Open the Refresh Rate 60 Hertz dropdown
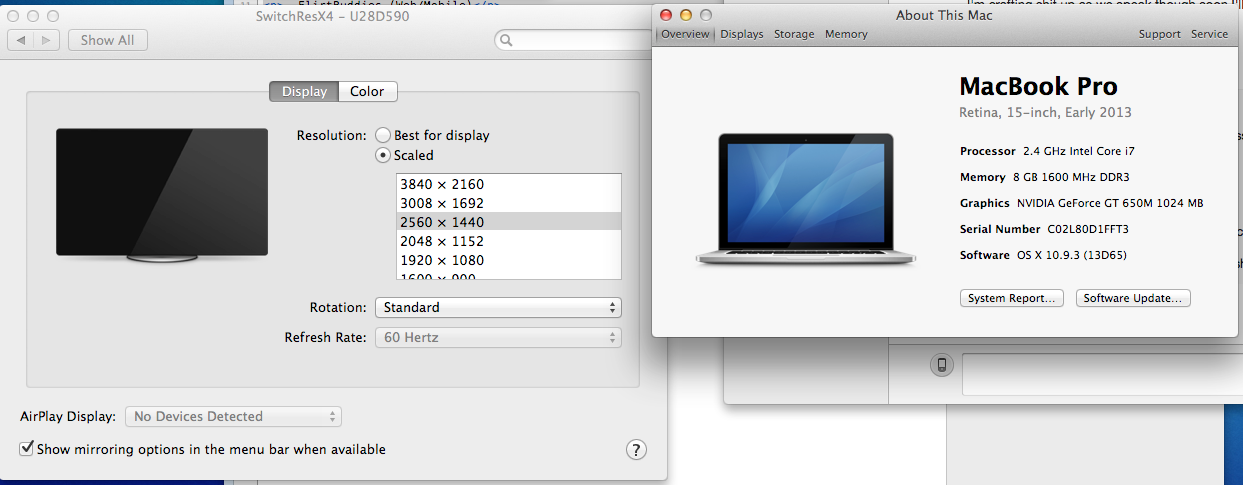The height and width of the screenshot is (485, 1243). [x=498, y=337]
